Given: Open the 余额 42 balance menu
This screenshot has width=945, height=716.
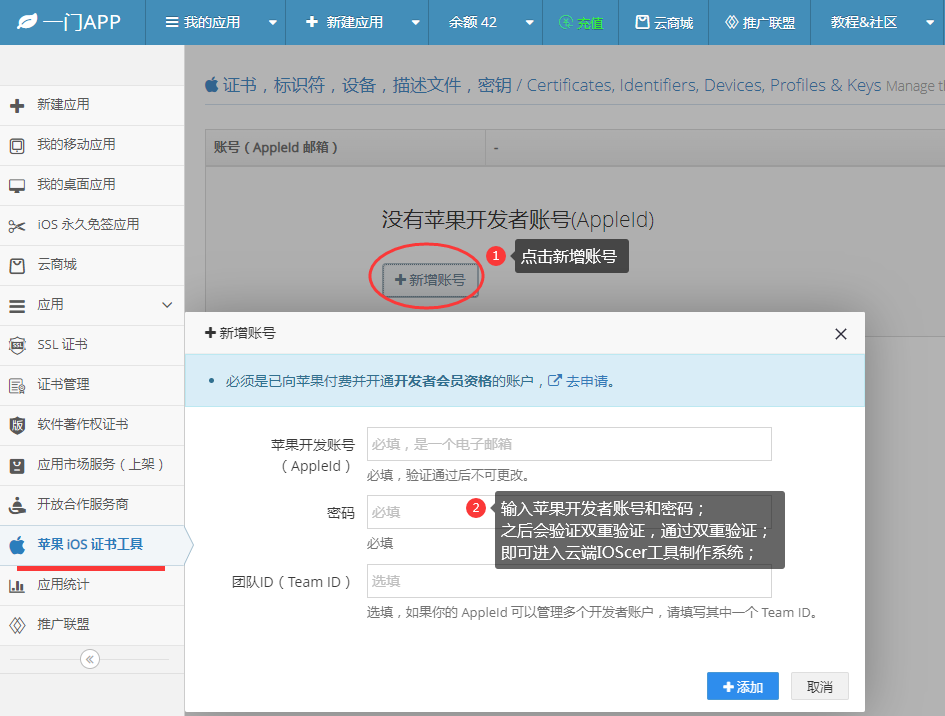Looking at the screenshot, I should (x=472, y=22).
